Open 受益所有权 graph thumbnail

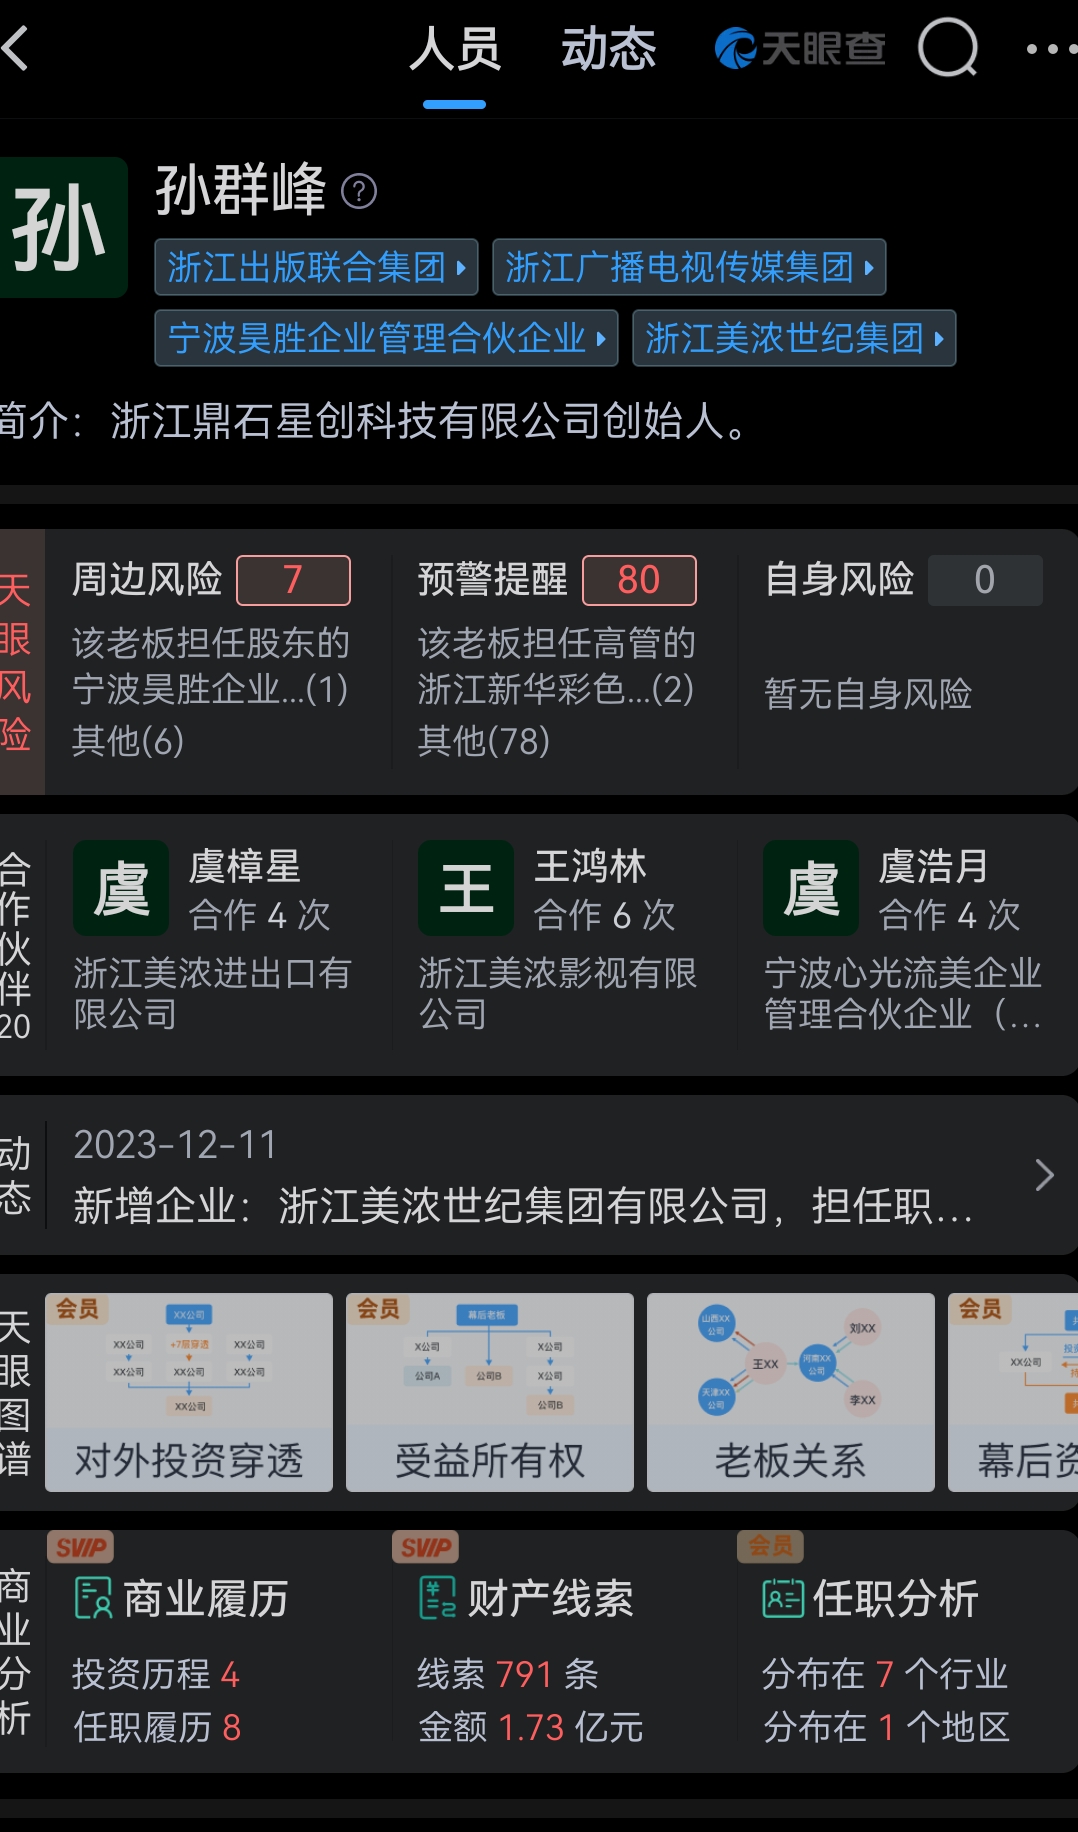pos(490,1392)
